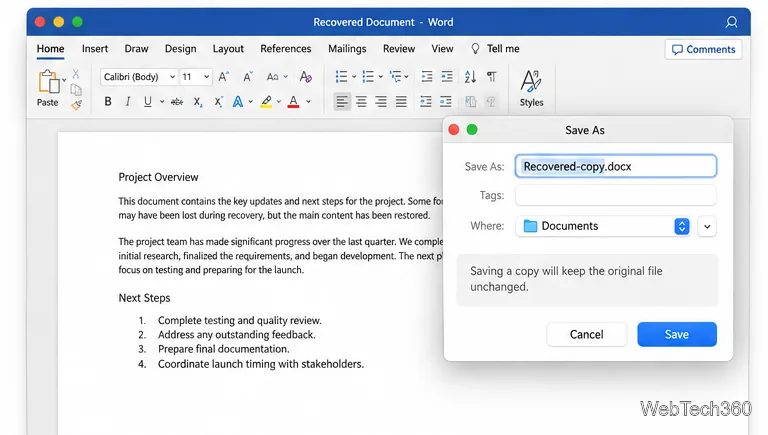Toggle bold formatting
The width and height of the screenshot is (768, 435).
pyautogui.click(x=108, y=102)
